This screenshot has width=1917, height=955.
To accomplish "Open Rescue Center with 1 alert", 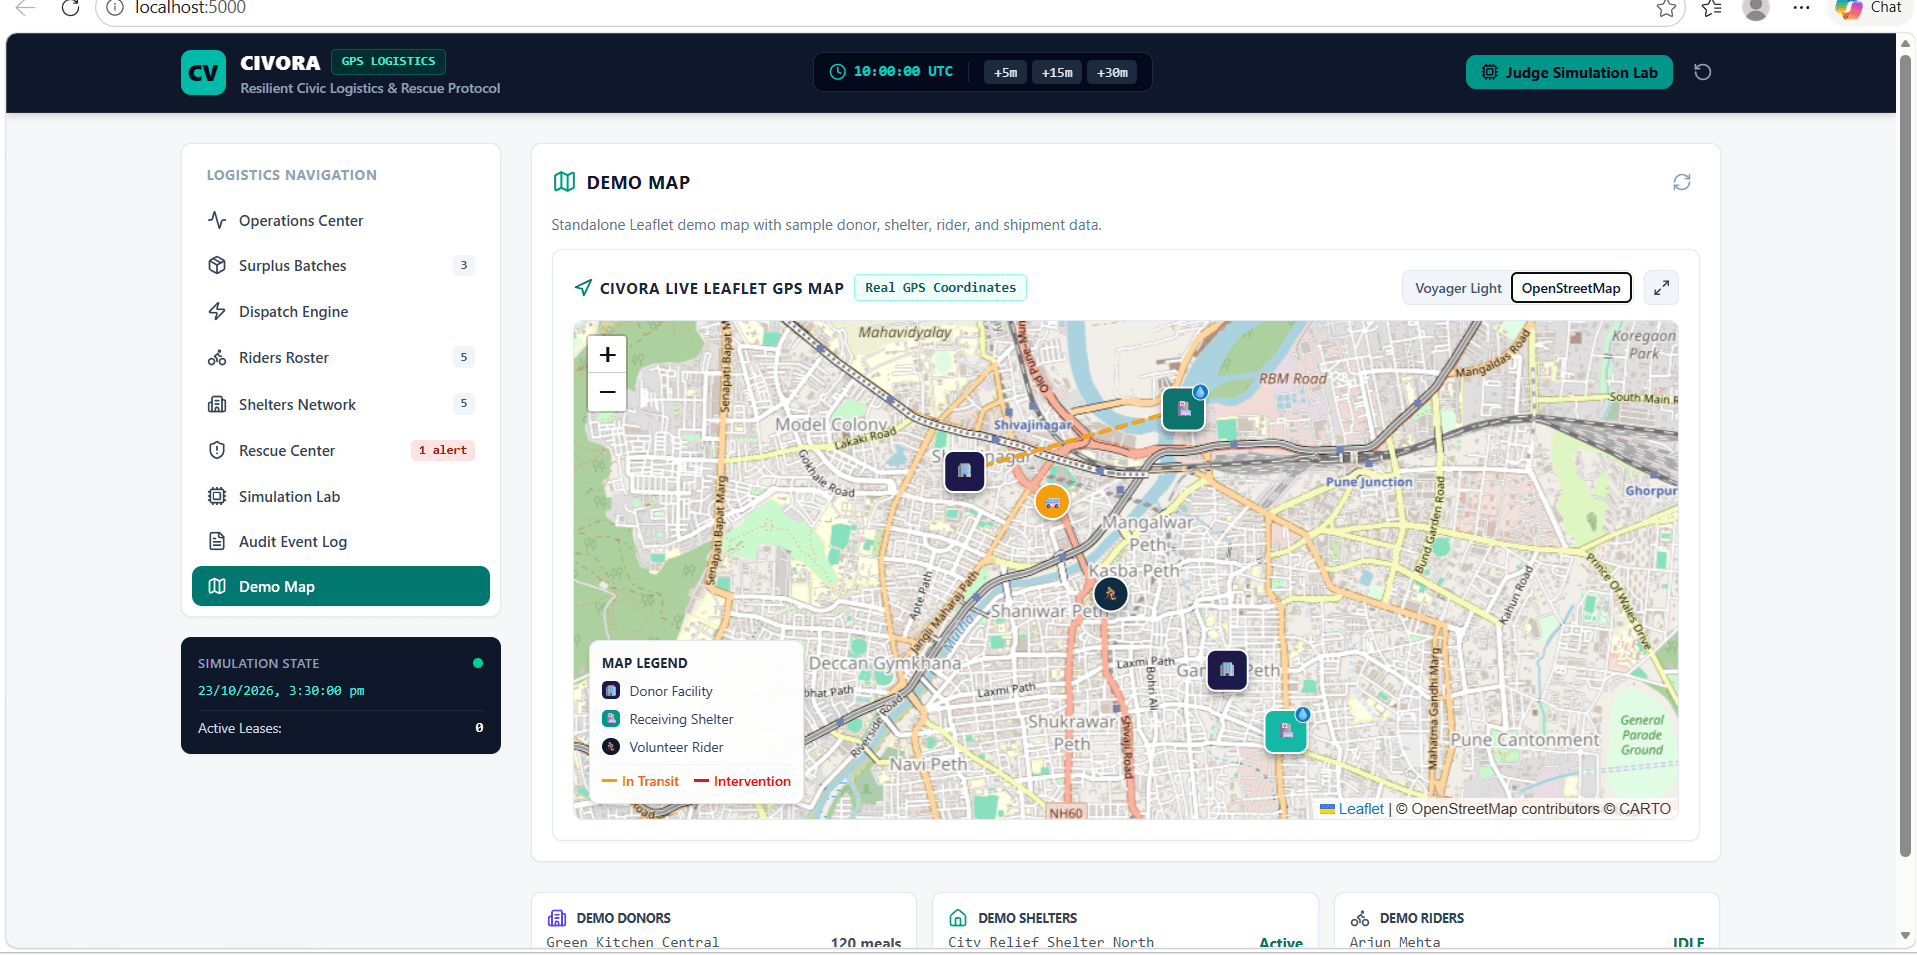I will tap(340, 450).
